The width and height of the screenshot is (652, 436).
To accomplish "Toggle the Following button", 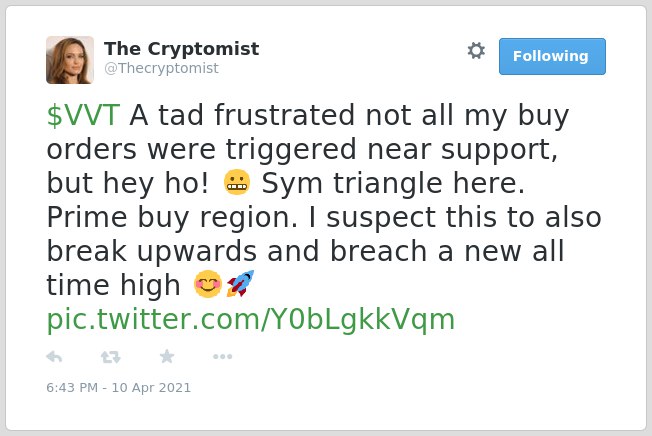I will [x=552, y=57].
